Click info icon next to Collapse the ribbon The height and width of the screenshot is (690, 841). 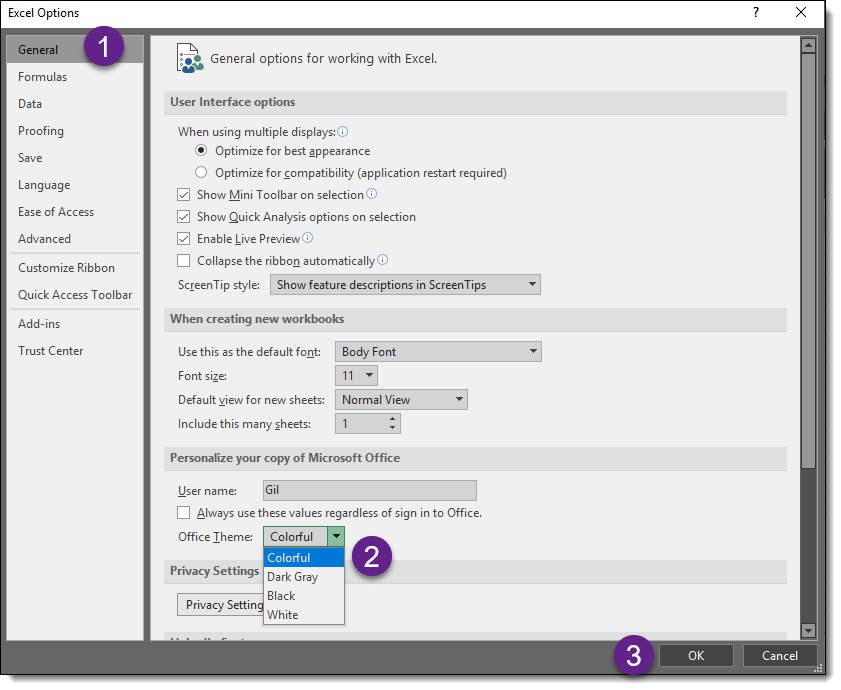tap(382, 260)
